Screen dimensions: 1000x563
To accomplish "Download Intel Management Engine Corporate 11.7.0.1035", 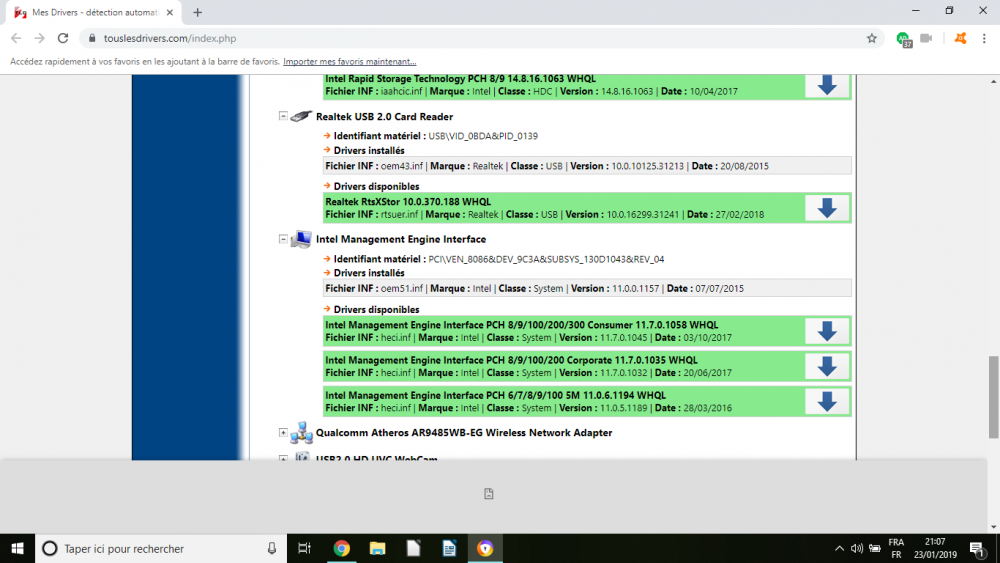I will [x=827, y=366].
